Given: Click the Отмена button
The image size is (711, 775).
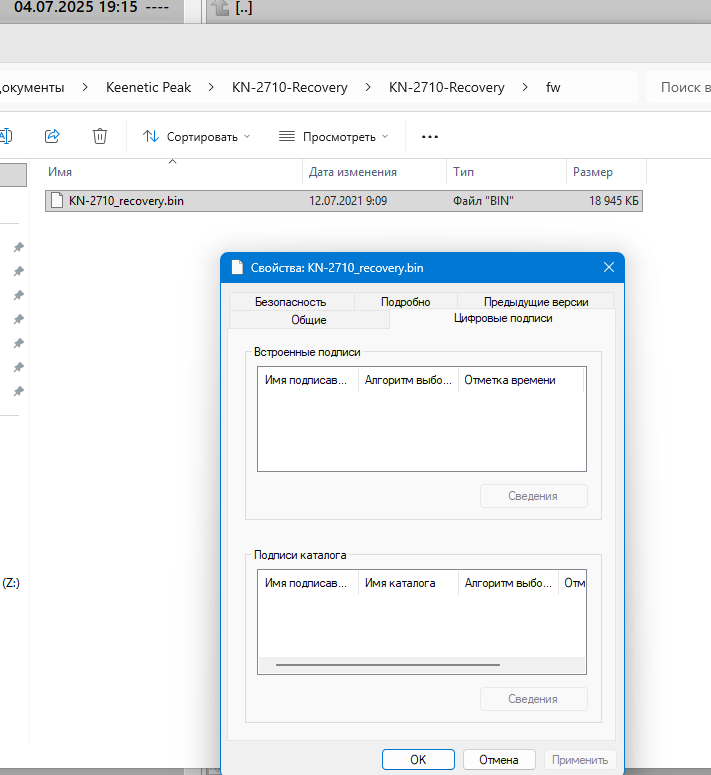Looking at the screenshot, I should (x=498, y=759).
